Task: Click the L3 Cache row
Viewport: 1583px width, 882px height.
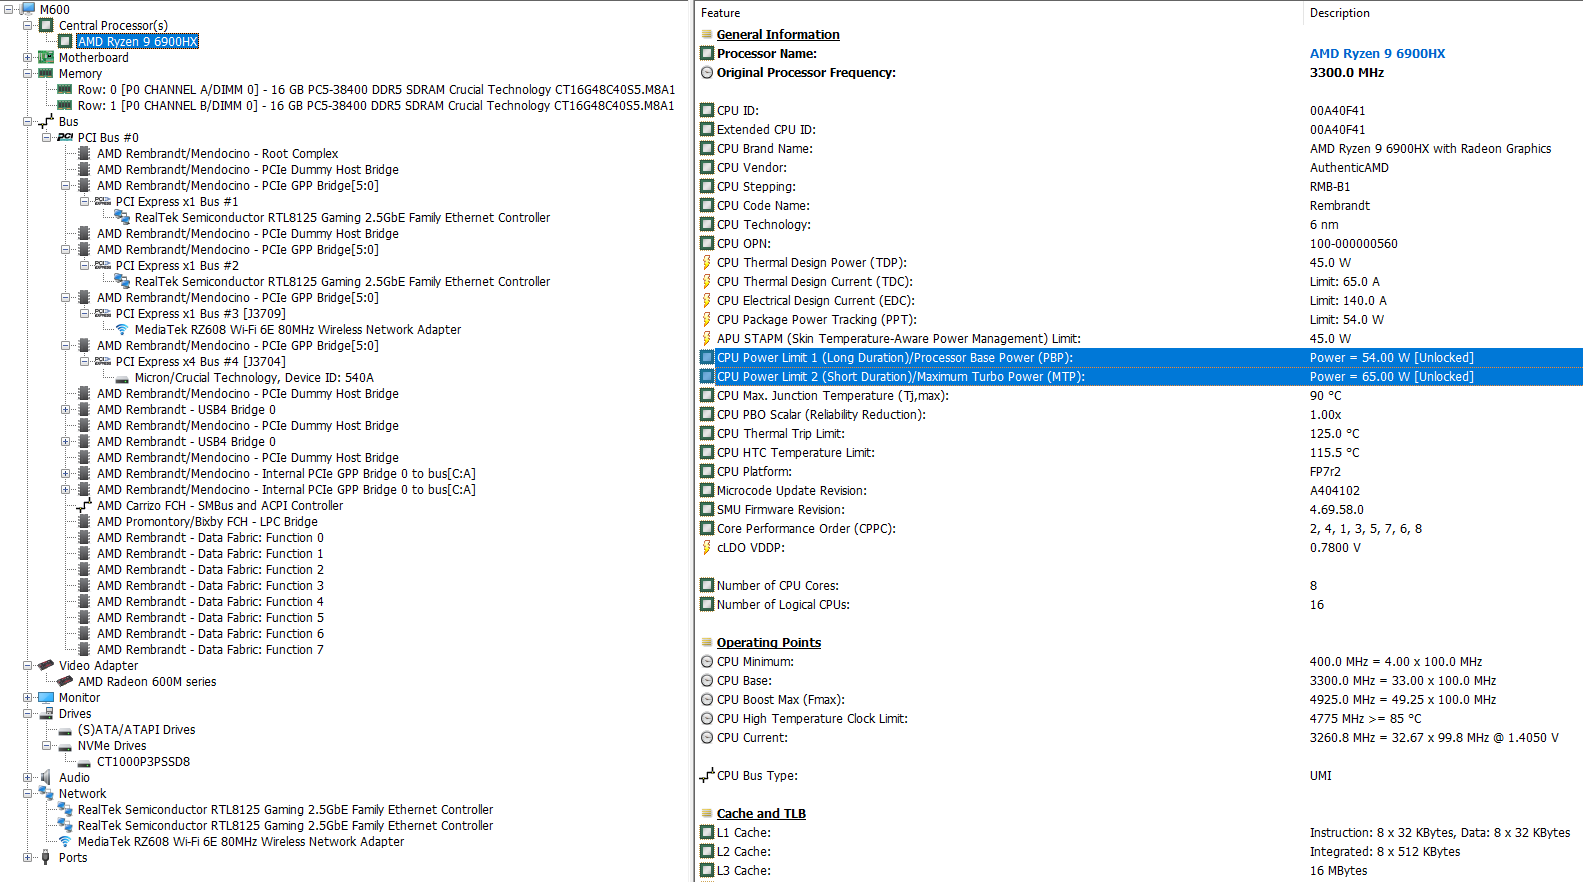Action: (1140, 870)
